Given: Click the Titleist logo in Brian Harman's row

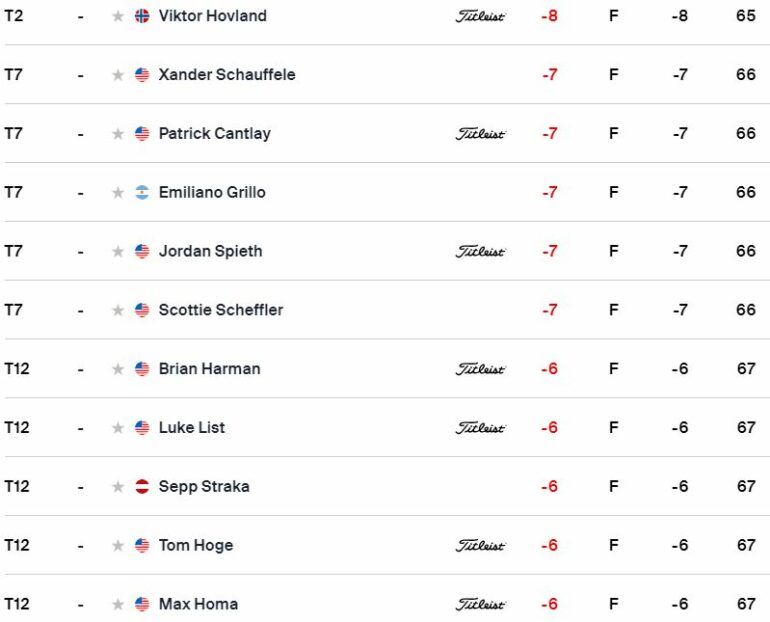Looking at the screenshot, I should [480, 369].
